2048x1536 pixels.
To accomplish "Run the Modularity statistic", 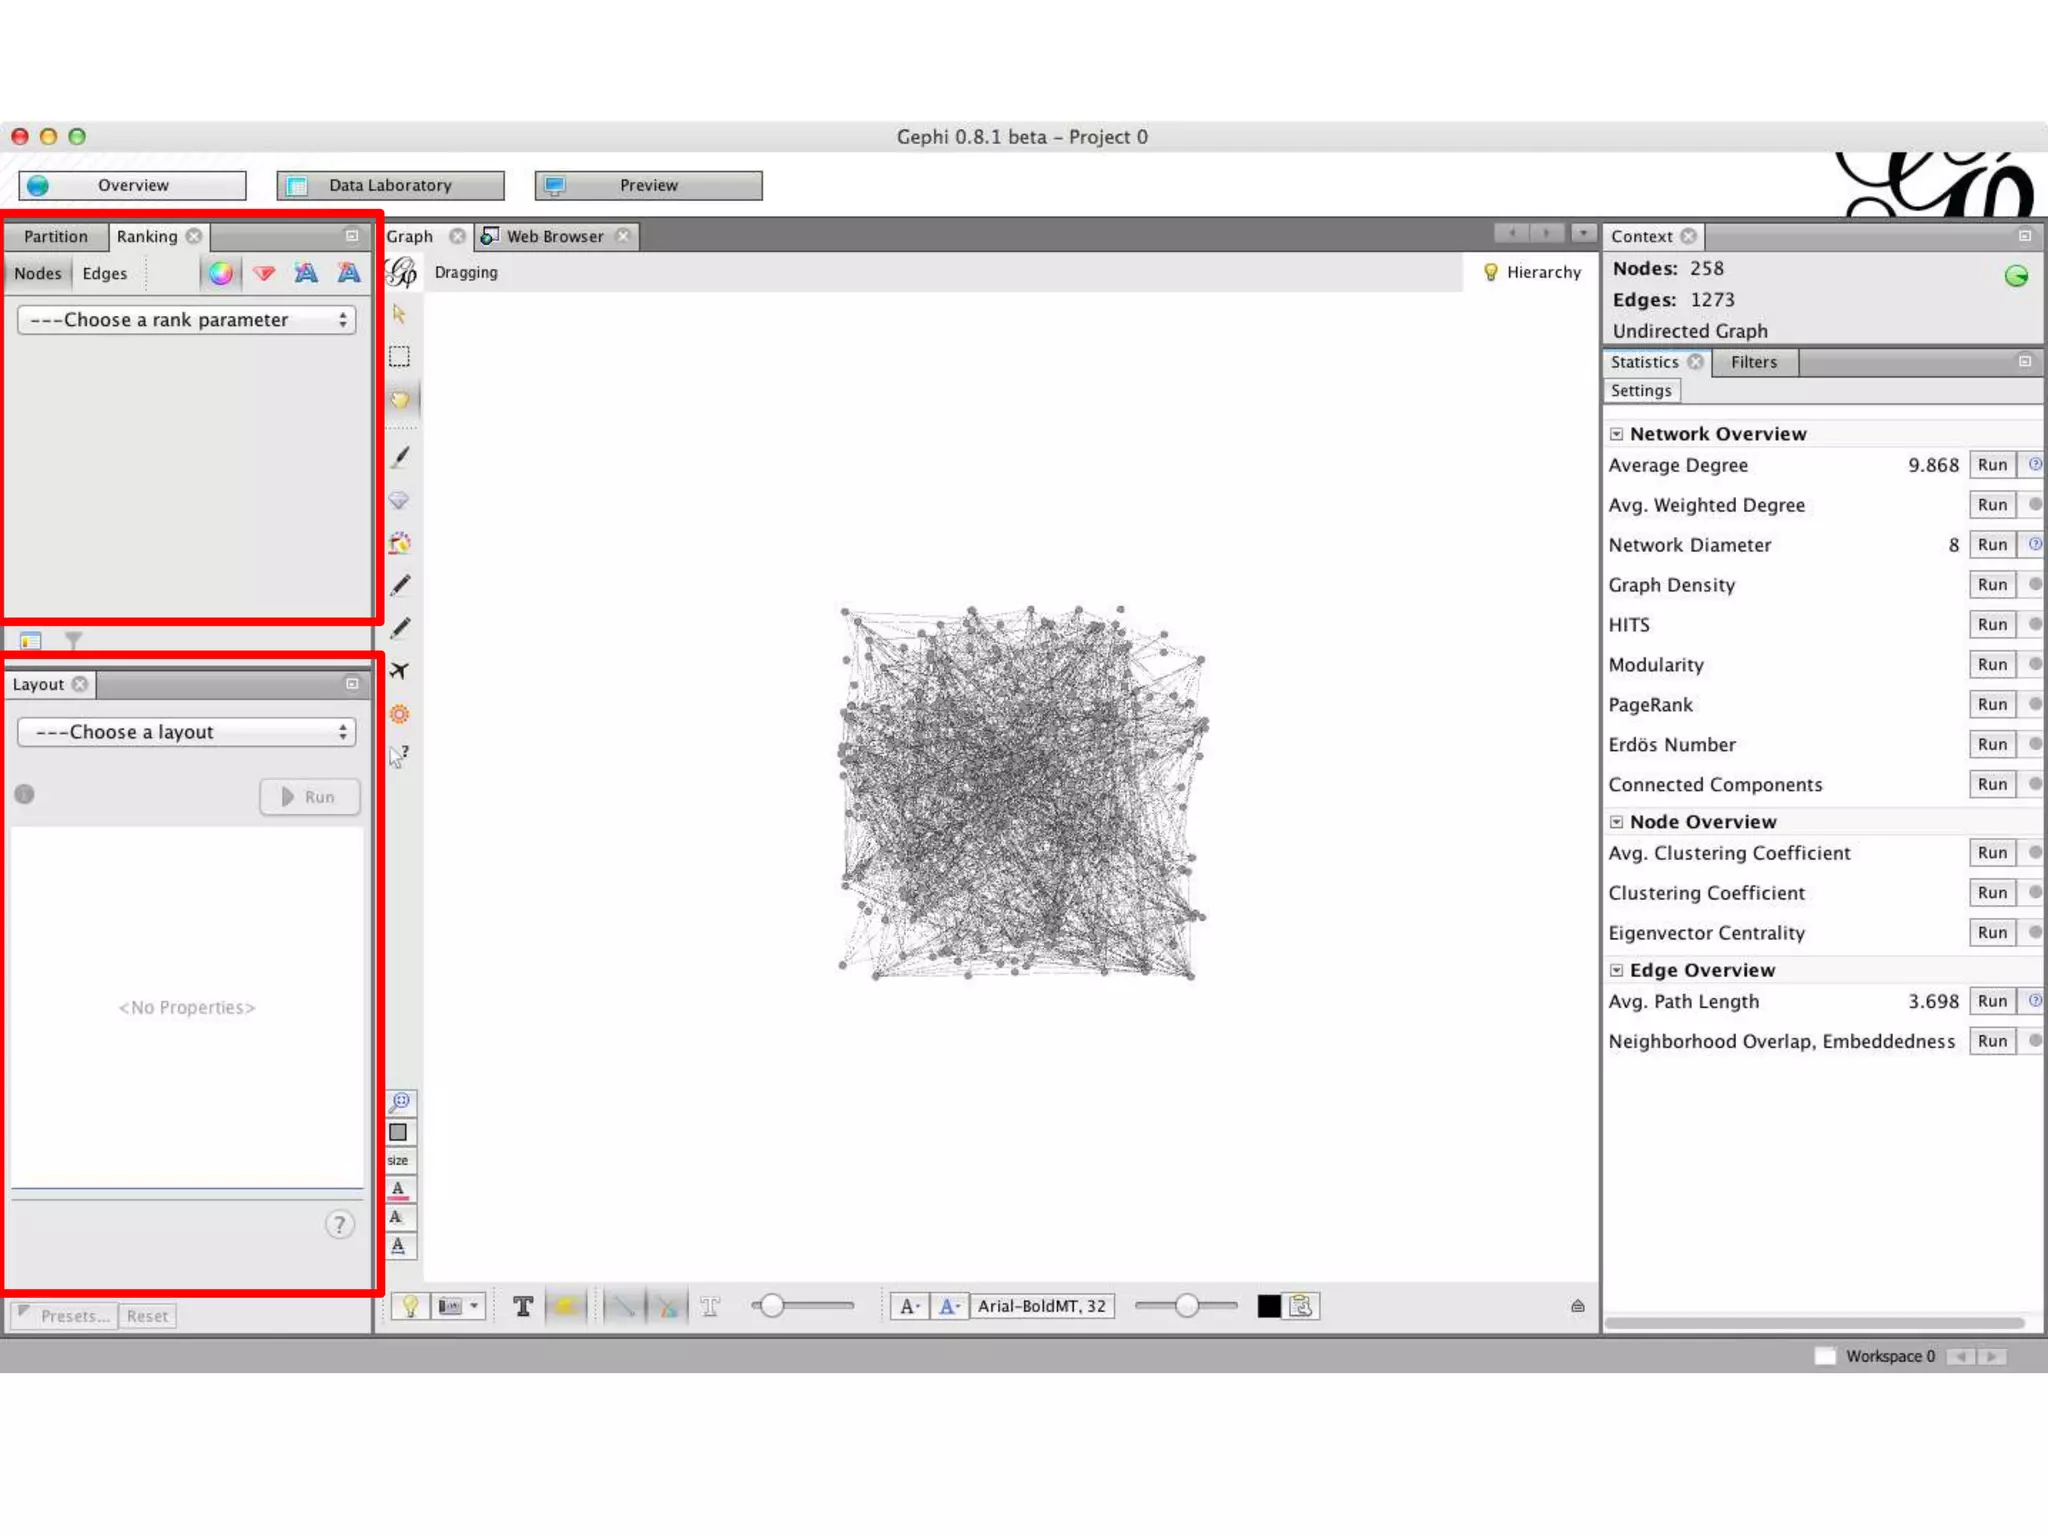I will (1991, 664).
